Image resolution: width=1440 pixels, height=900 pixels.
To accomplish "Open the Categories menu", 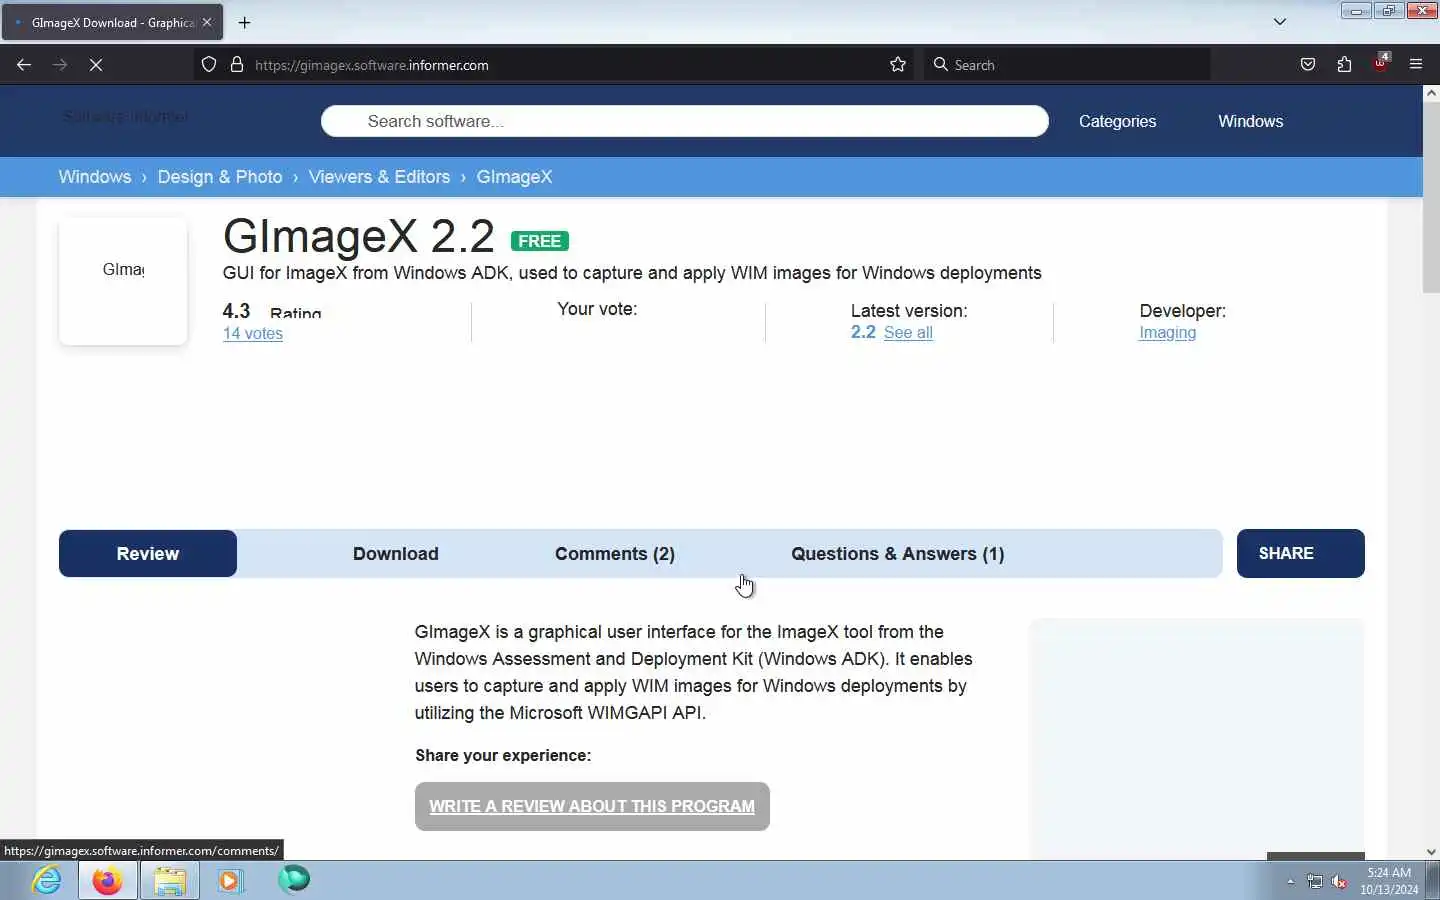I will point(1117,121).
